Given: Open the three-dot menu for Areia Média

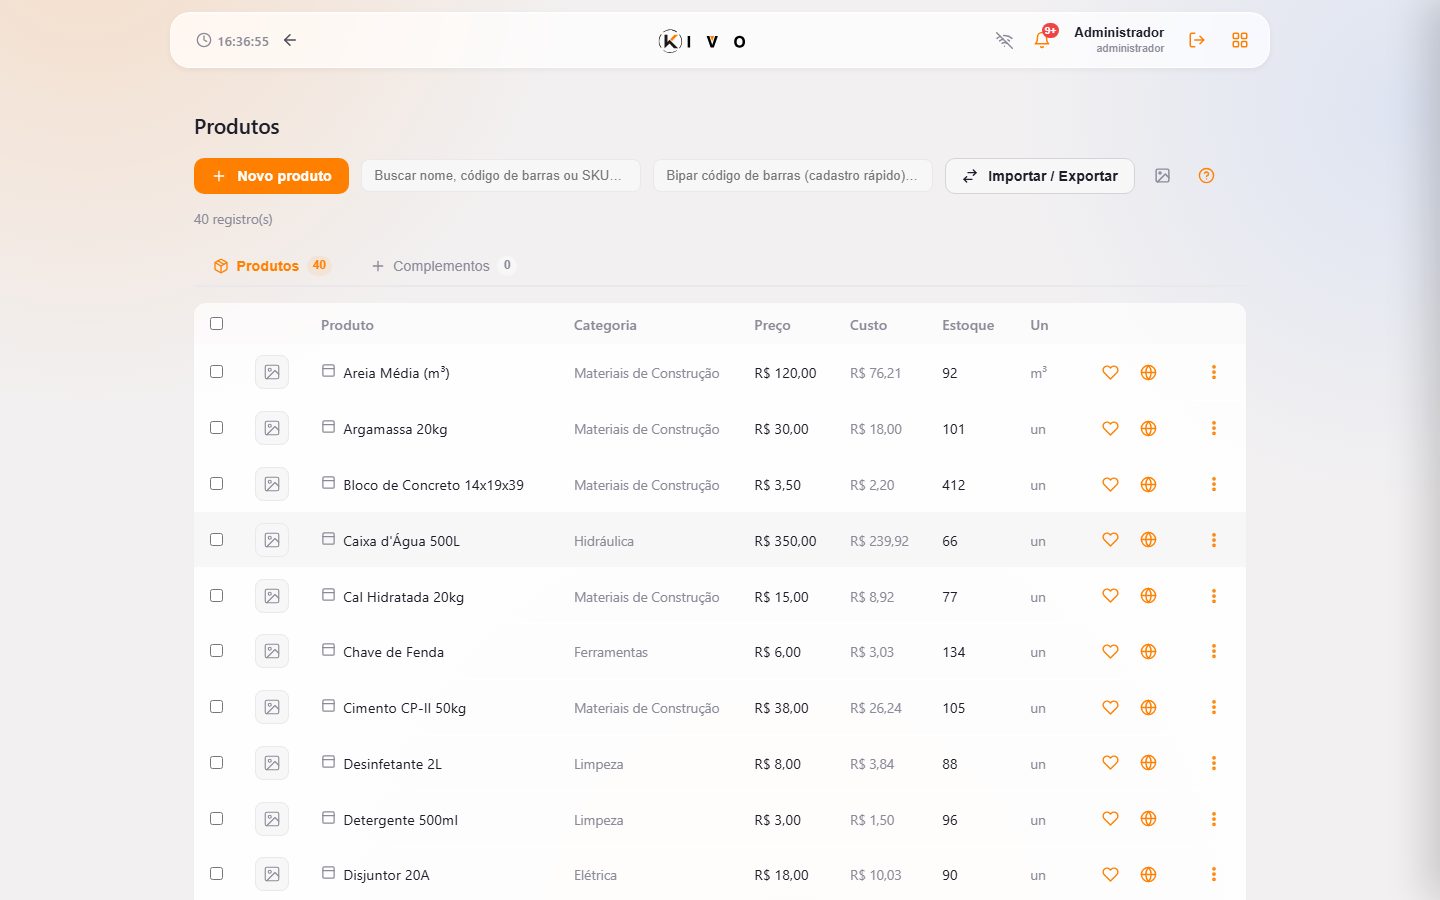Looking at the screenshot, I should pos(1214,372).
